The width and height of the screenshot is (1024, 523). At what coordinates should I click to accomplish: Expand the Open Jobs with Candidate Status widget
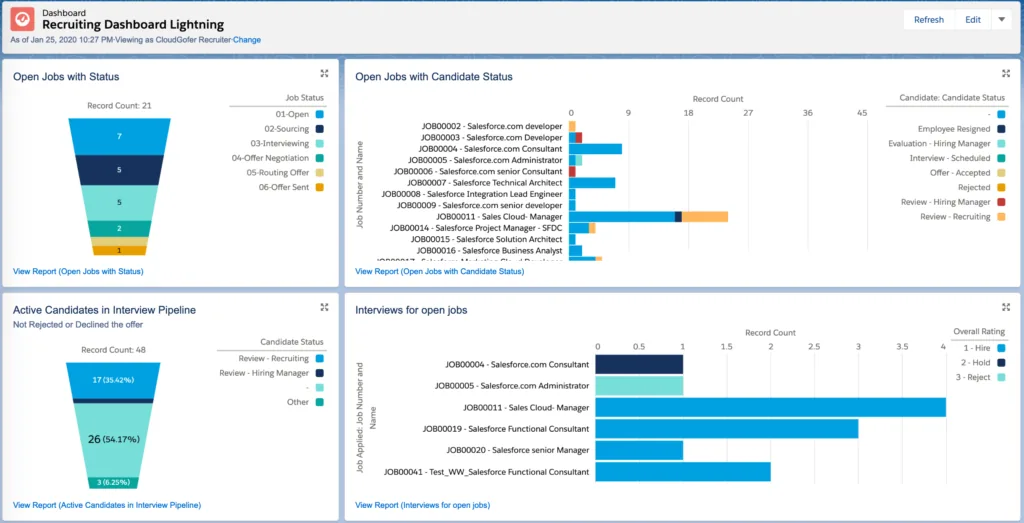pyautogui.click(x=1006, y=73)
